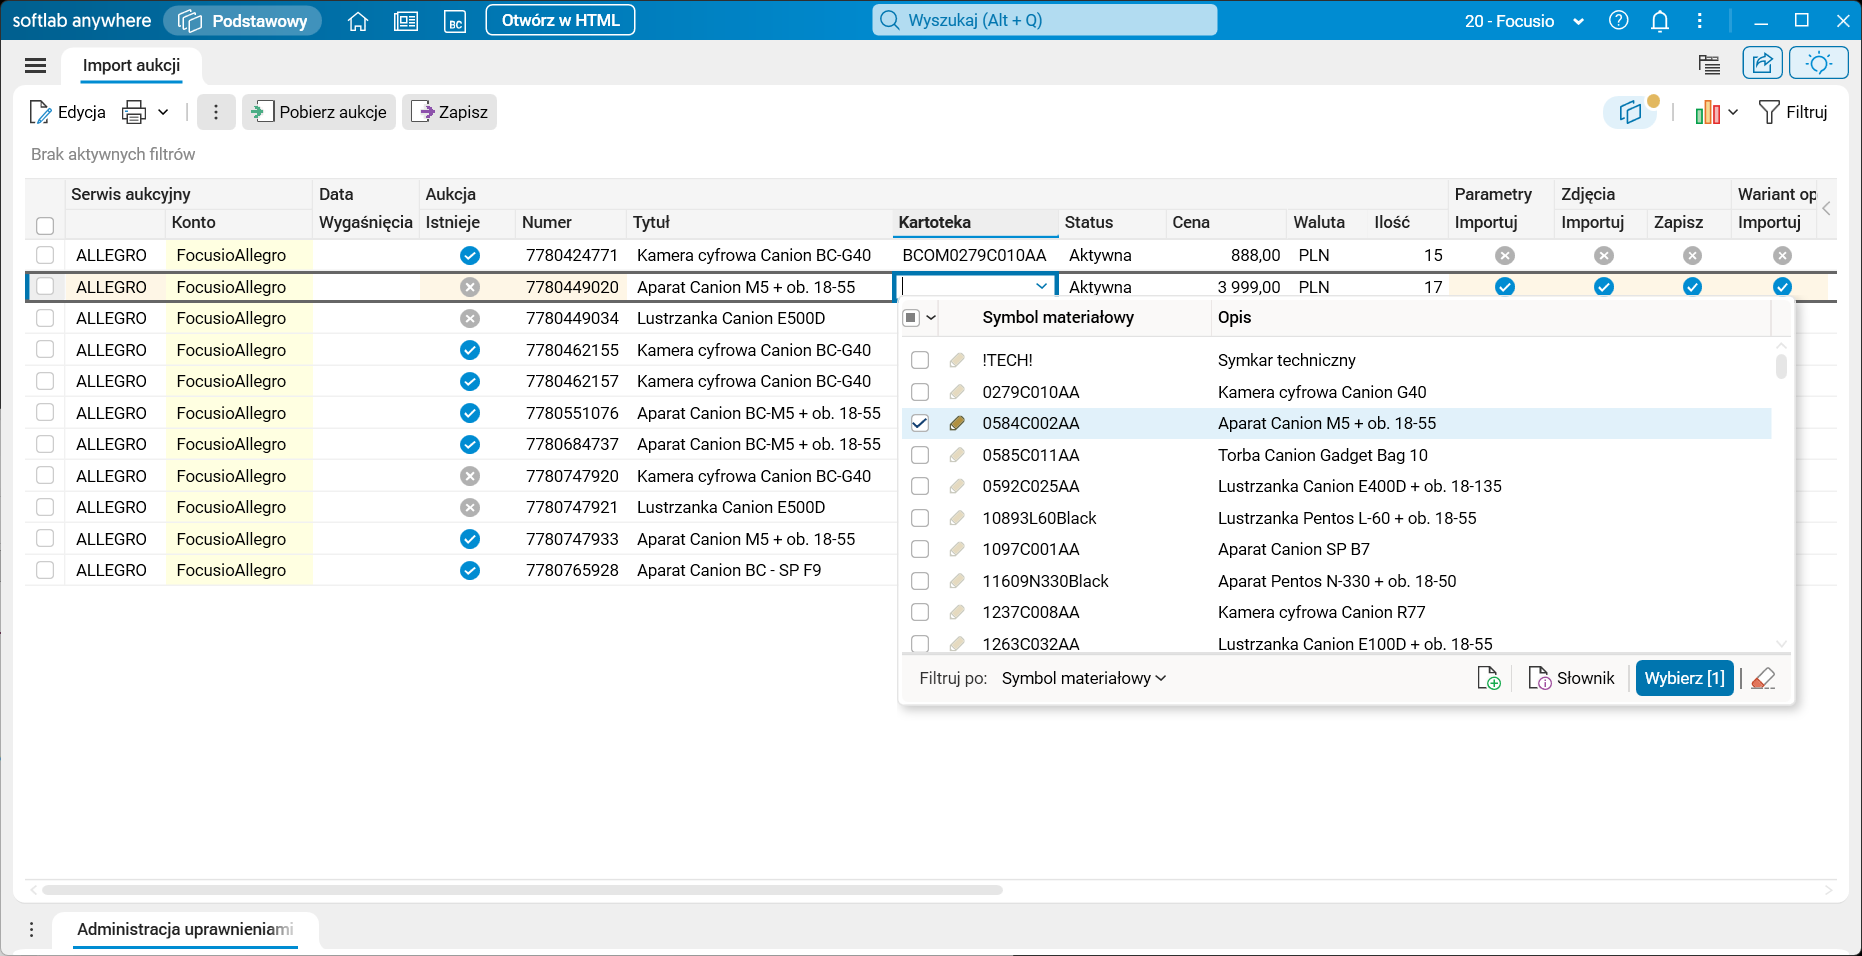Viewport: 1862px width, 956px height.
Task: Click the Pobierz aukcje button
Action: (319, 112)
